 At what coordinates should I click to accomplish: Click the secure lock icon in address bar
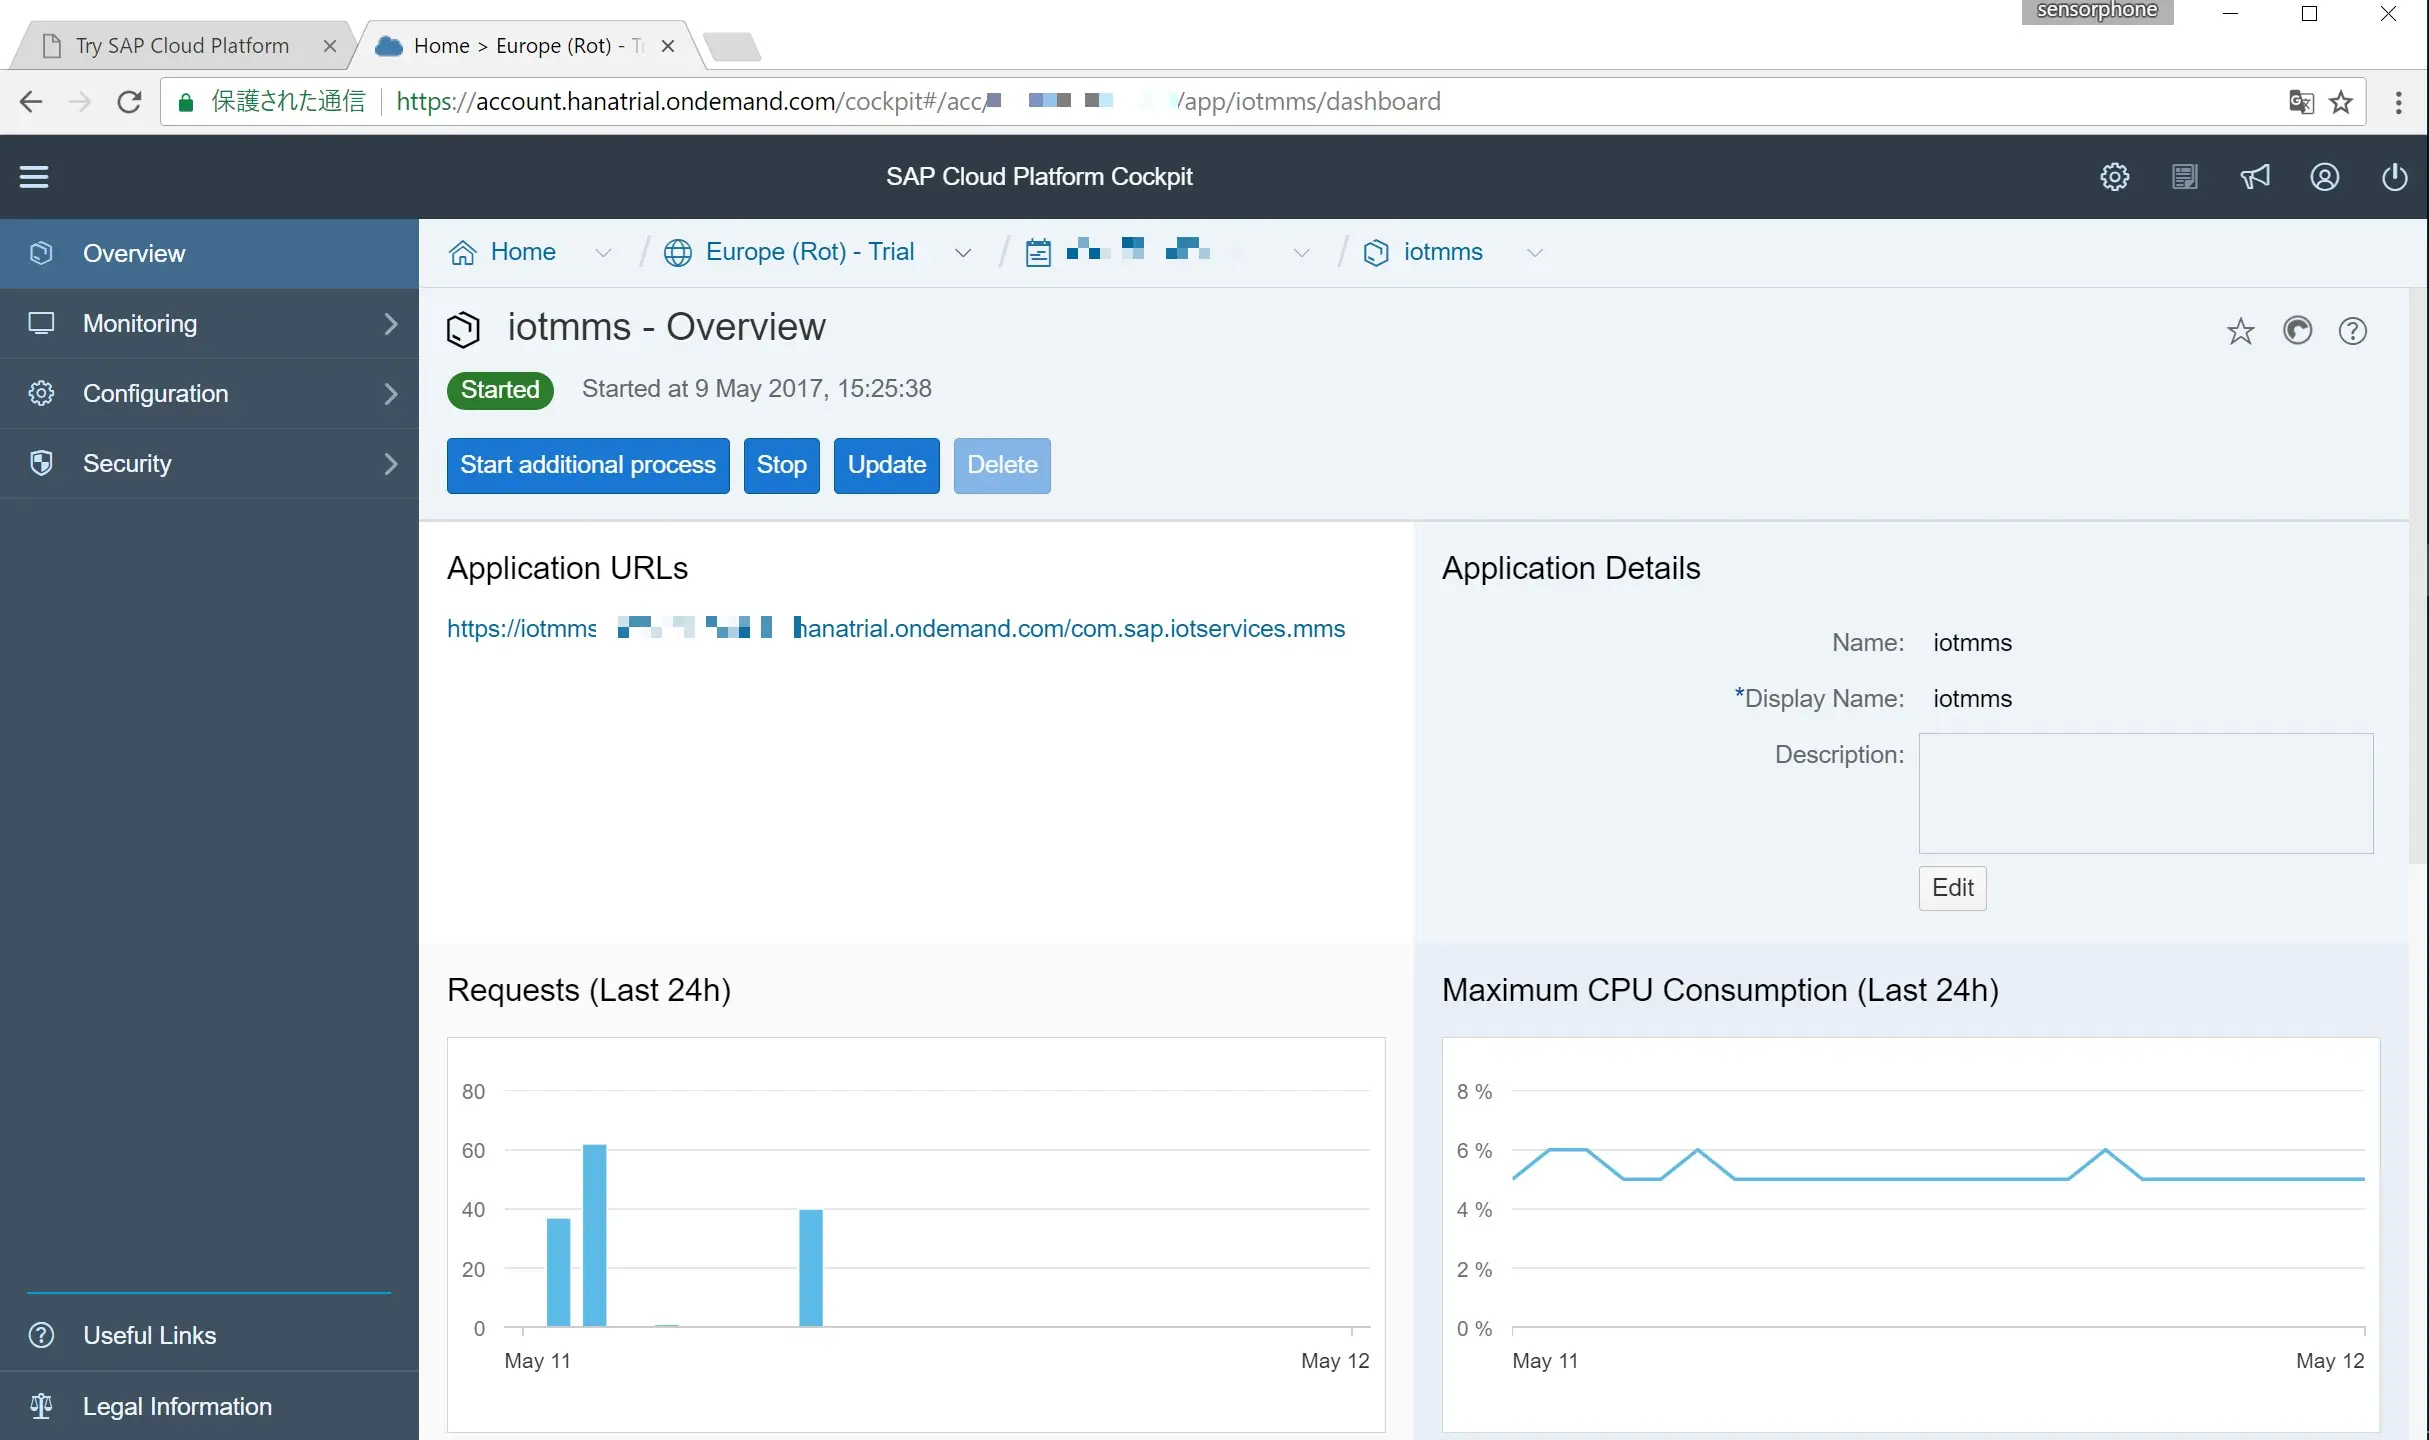tap(185, 102)
